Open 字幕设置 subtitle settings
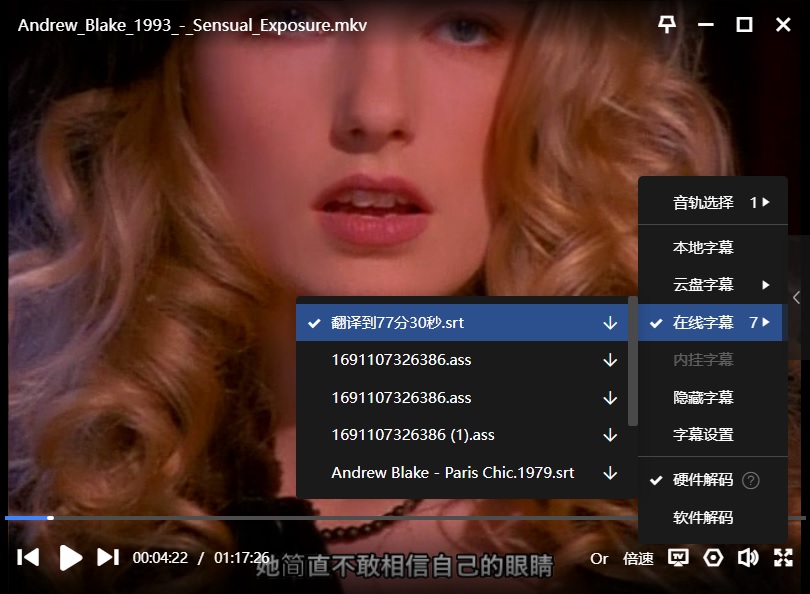The width and height of the screenshot is (810, 594). [703, 435]
